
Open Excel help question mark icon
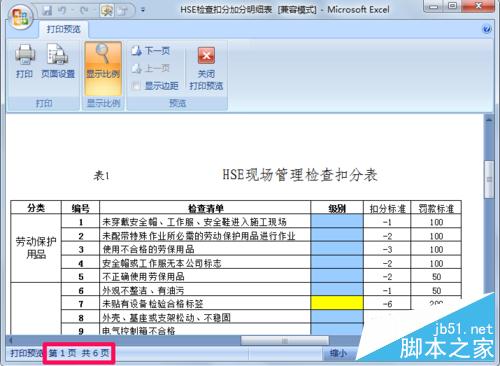pyautogui.click(x=487, y=29)
